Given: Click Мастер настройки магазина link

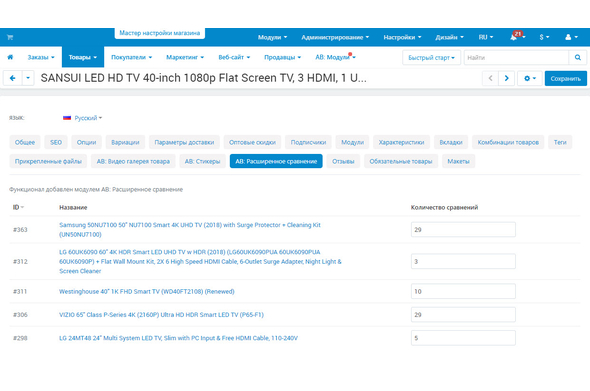Looking at the screenshot, I should [x=160, y=33].
